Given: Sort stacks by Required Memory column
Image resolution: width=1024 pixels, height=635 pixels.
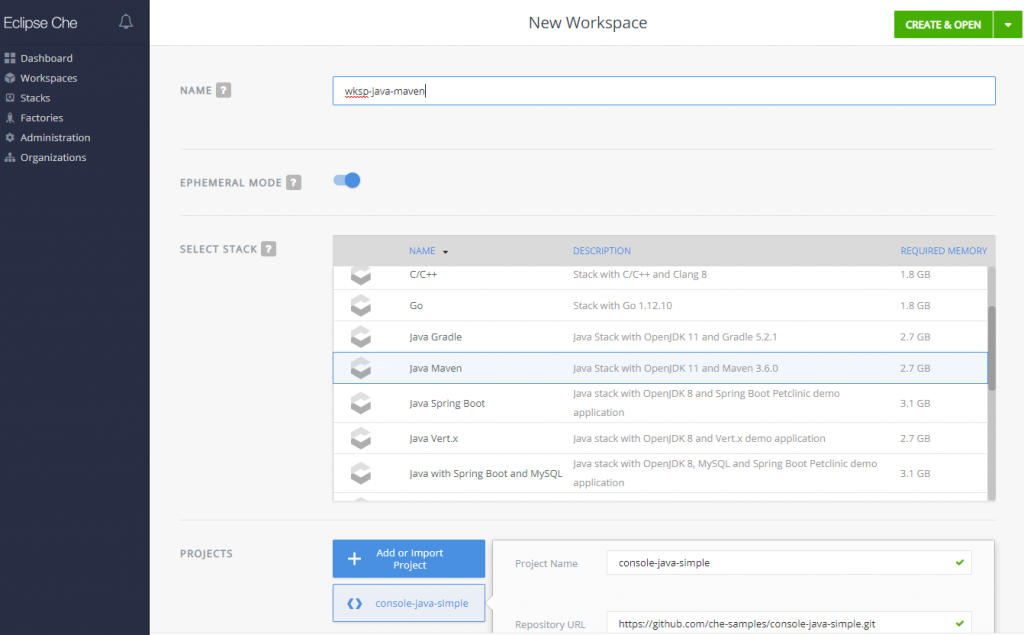Looking at the screenshot, I should (x=943, y=251).
